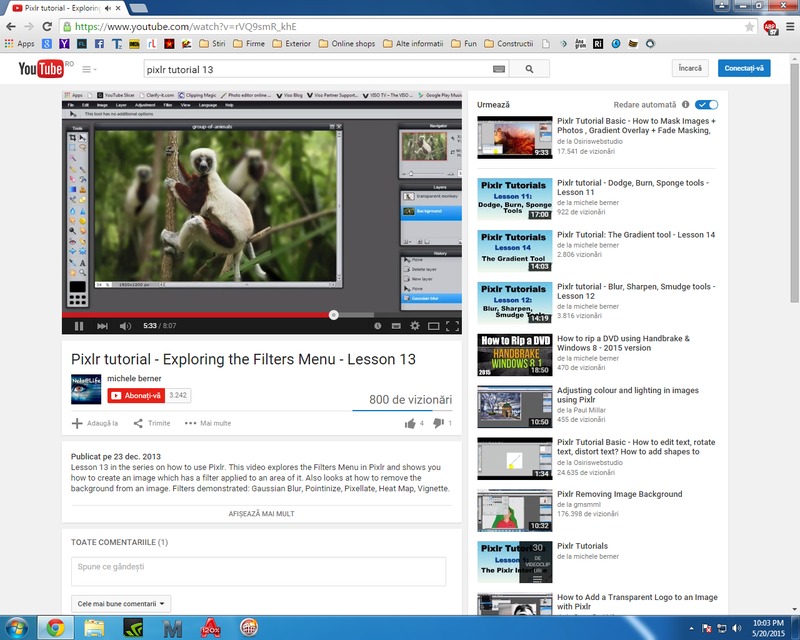
Task: Open the Google bookmark icon
Action: coord(46,44)
